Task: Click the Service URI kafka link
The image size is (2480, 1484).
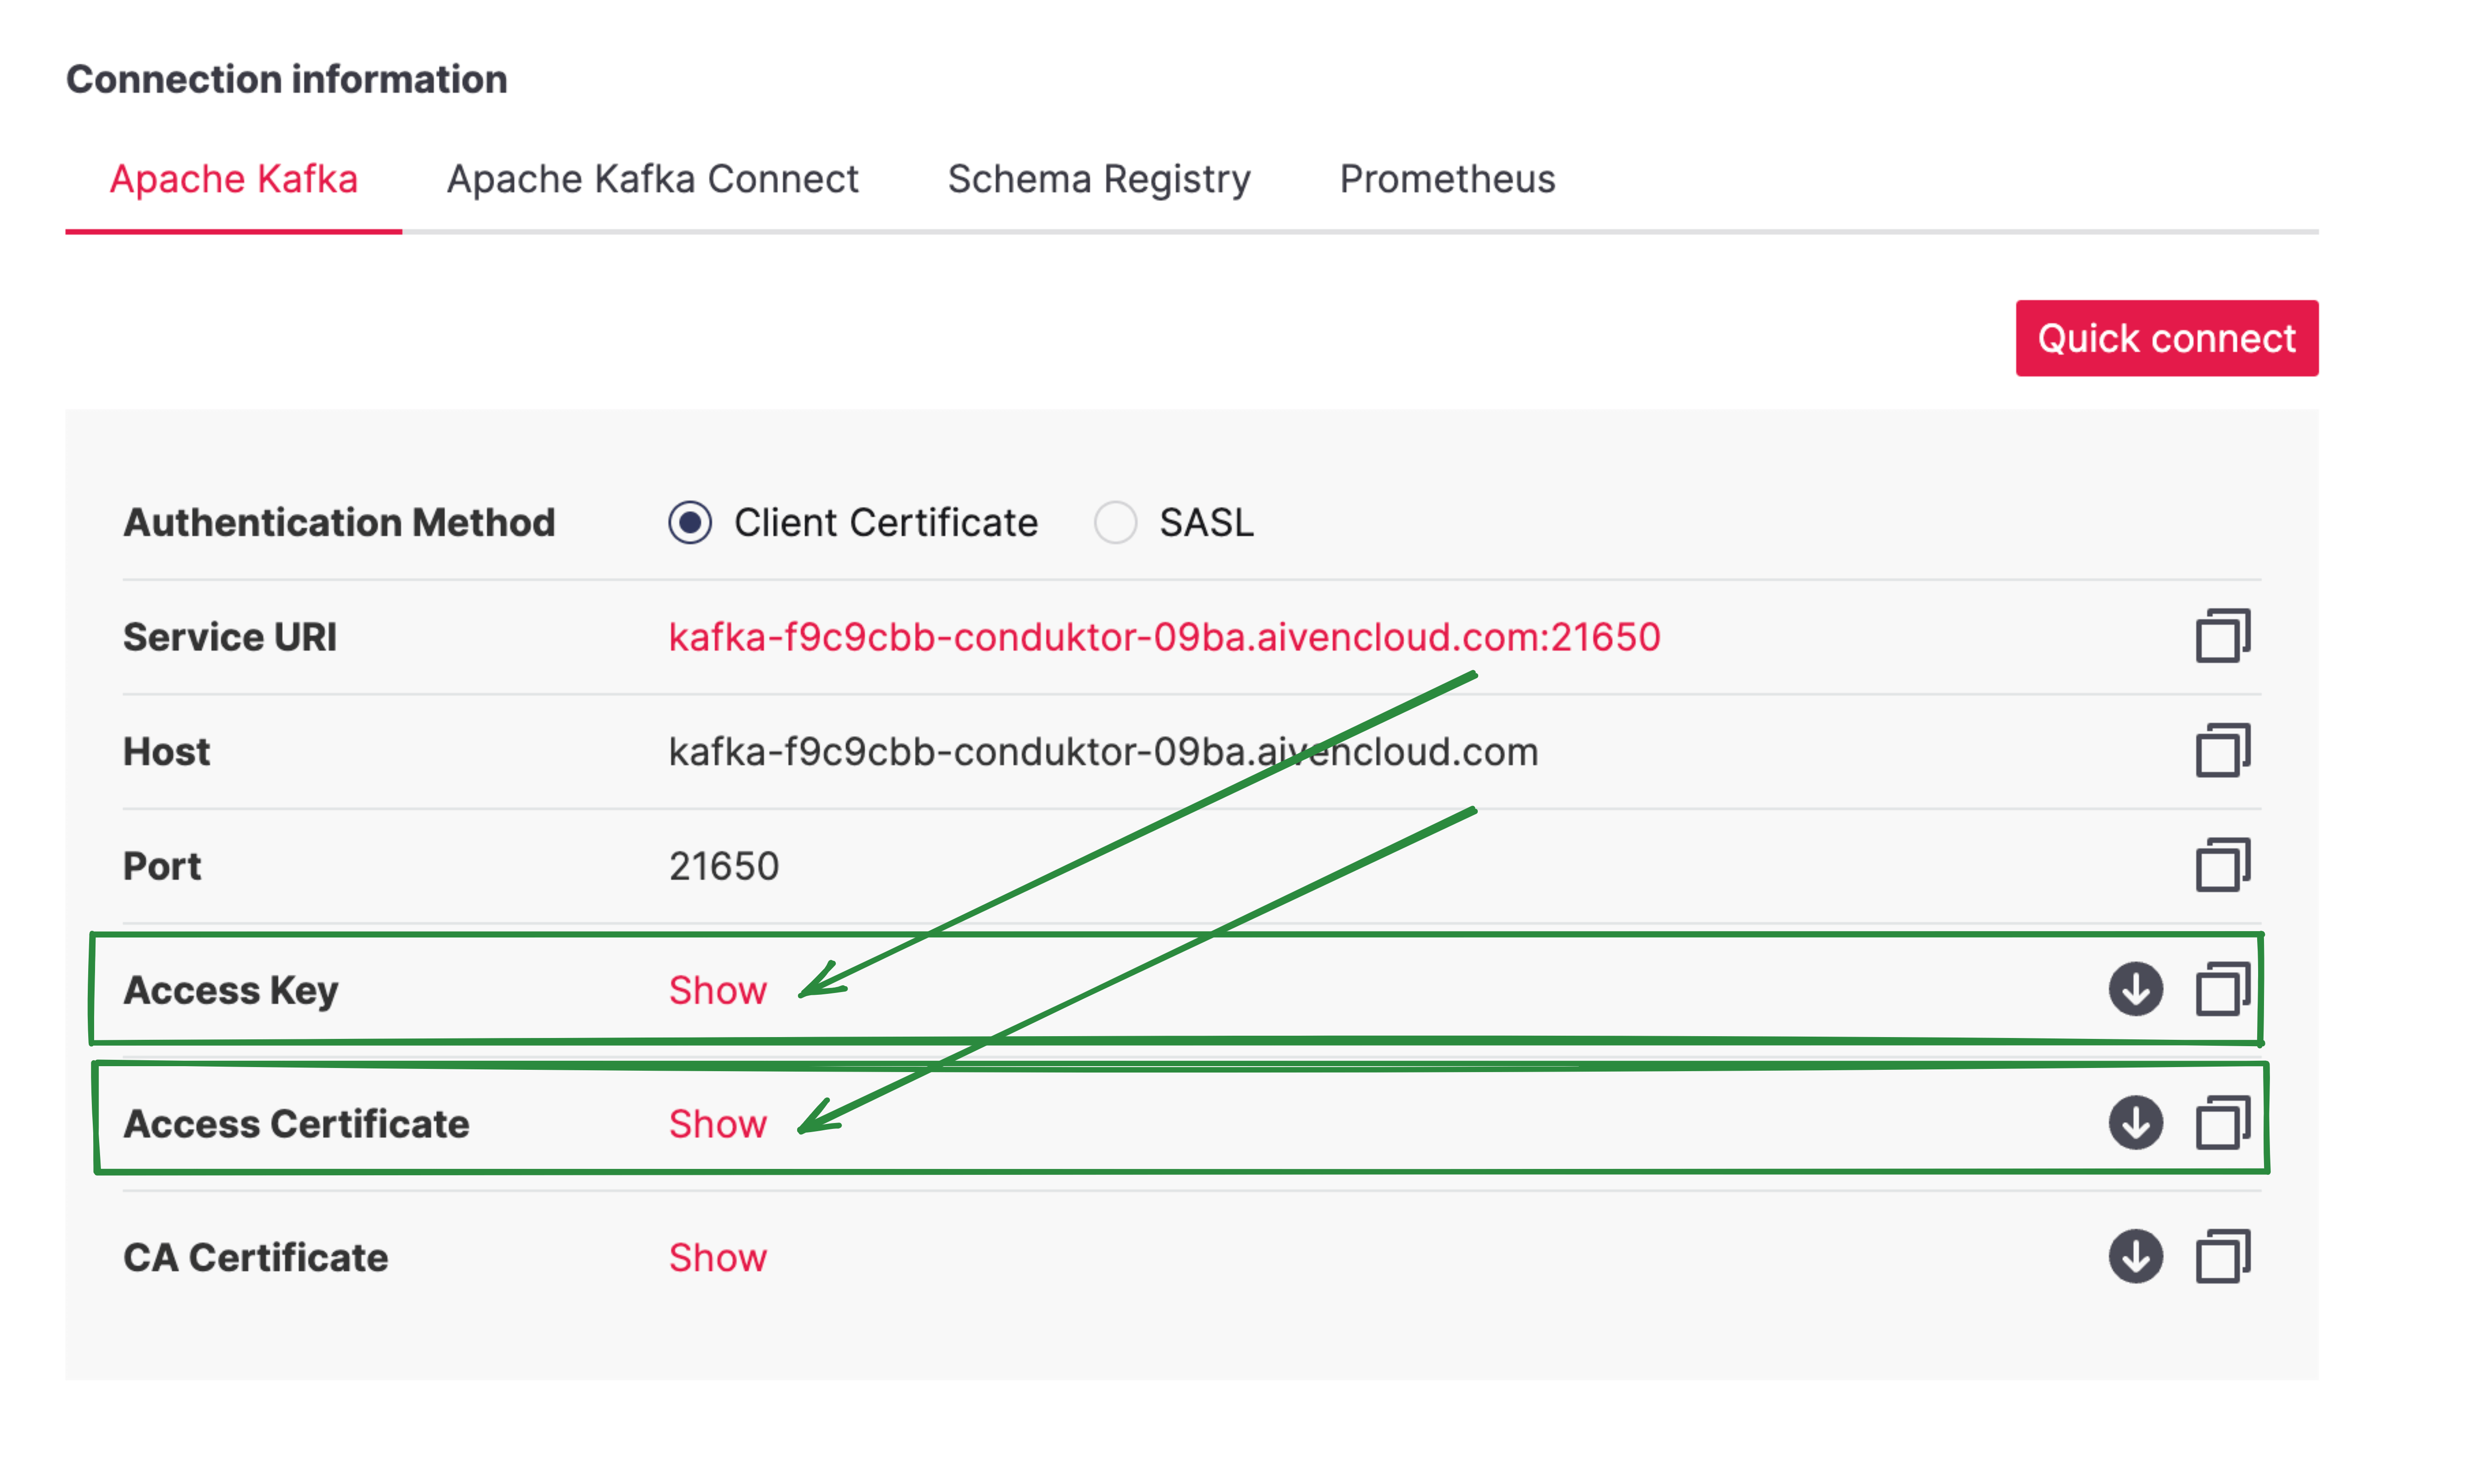Action: [x=1163, y=637]
